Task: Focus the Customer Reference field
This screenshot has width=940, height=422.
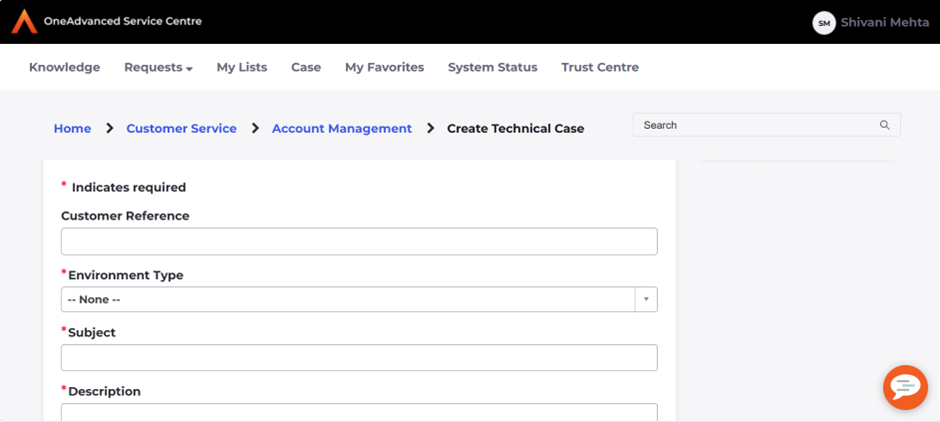Action: [359, 241]
